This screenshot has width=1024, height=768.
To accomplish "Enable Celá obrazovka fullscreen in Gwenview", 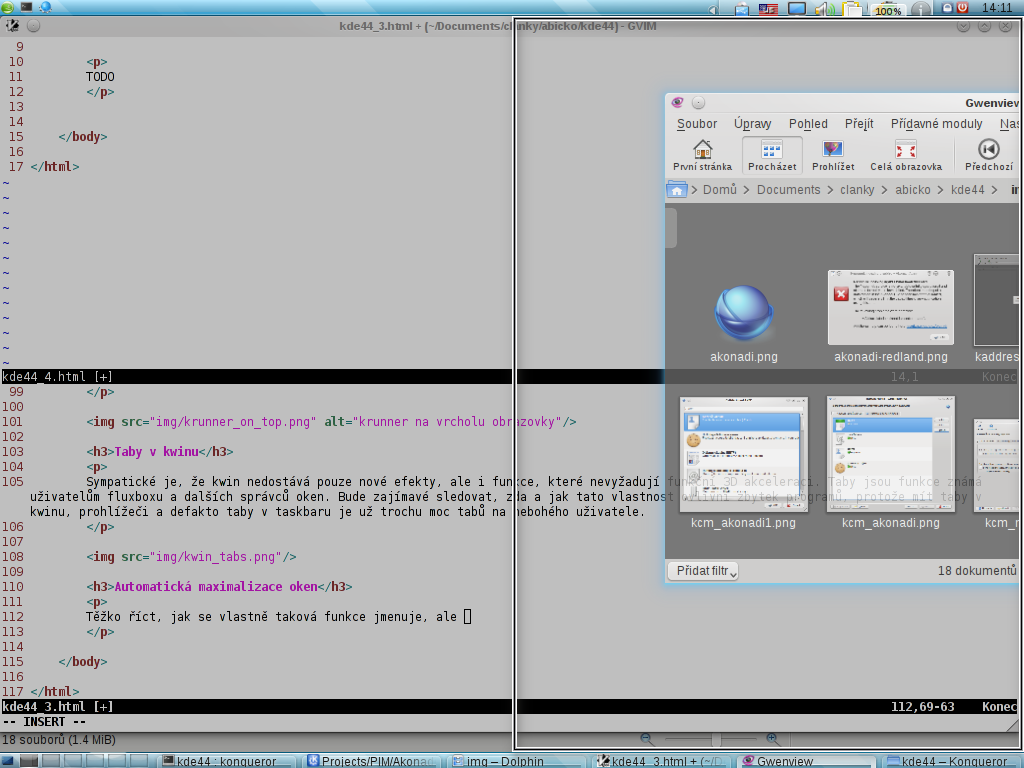I will [906, 156].
